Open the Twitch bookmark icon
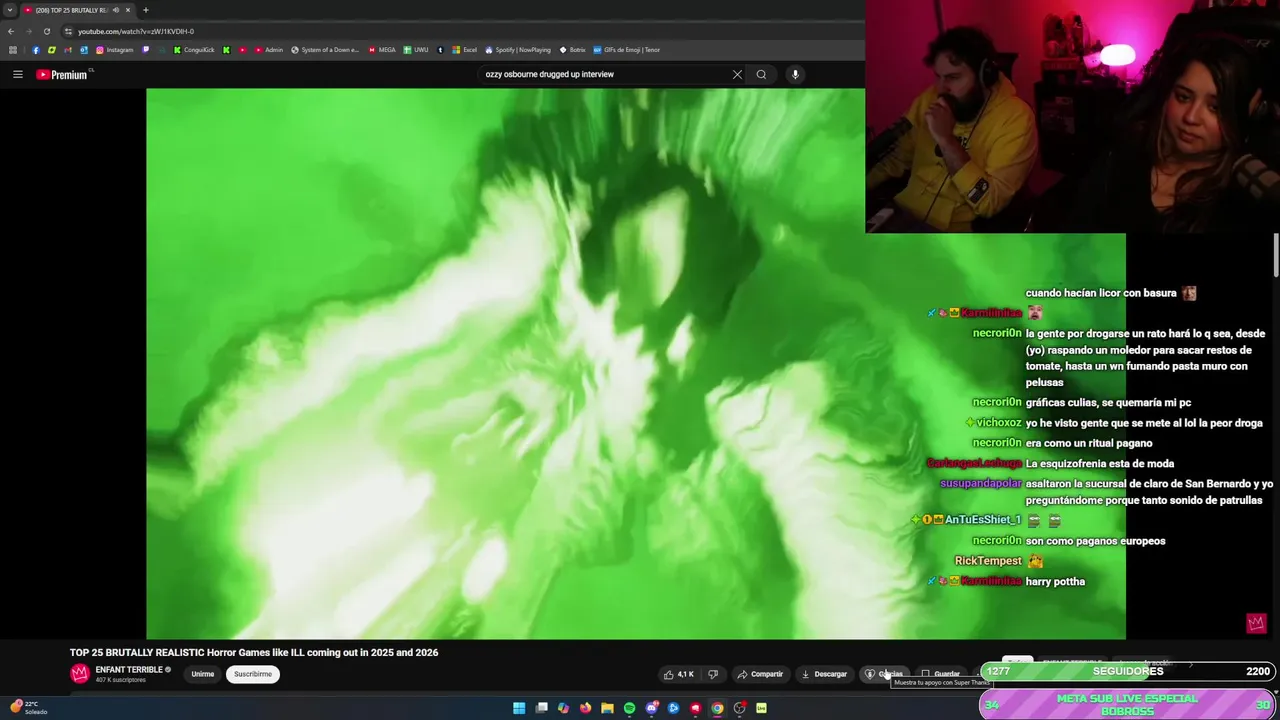Image resolution: width=1280 pixels, height=720 pixels. click(x=146, y=49)
